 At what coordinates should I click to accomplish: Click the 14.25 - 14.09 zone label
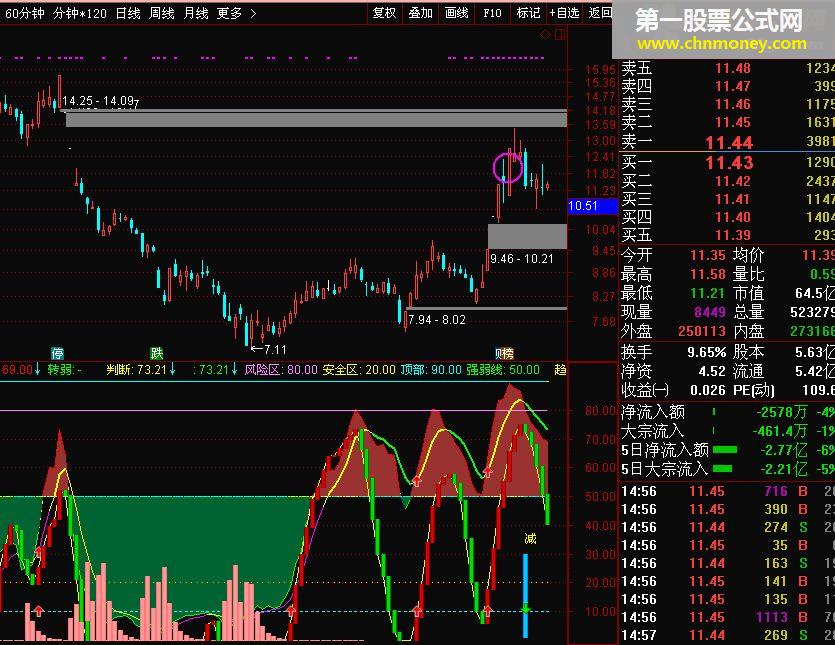point(100,101)
